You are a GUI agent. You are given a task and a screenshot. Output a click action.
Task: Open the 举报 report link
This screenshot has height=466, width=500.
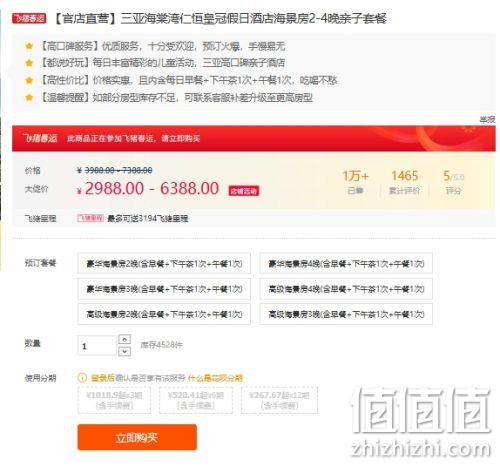pyautogui.click(x=487, y=119)
